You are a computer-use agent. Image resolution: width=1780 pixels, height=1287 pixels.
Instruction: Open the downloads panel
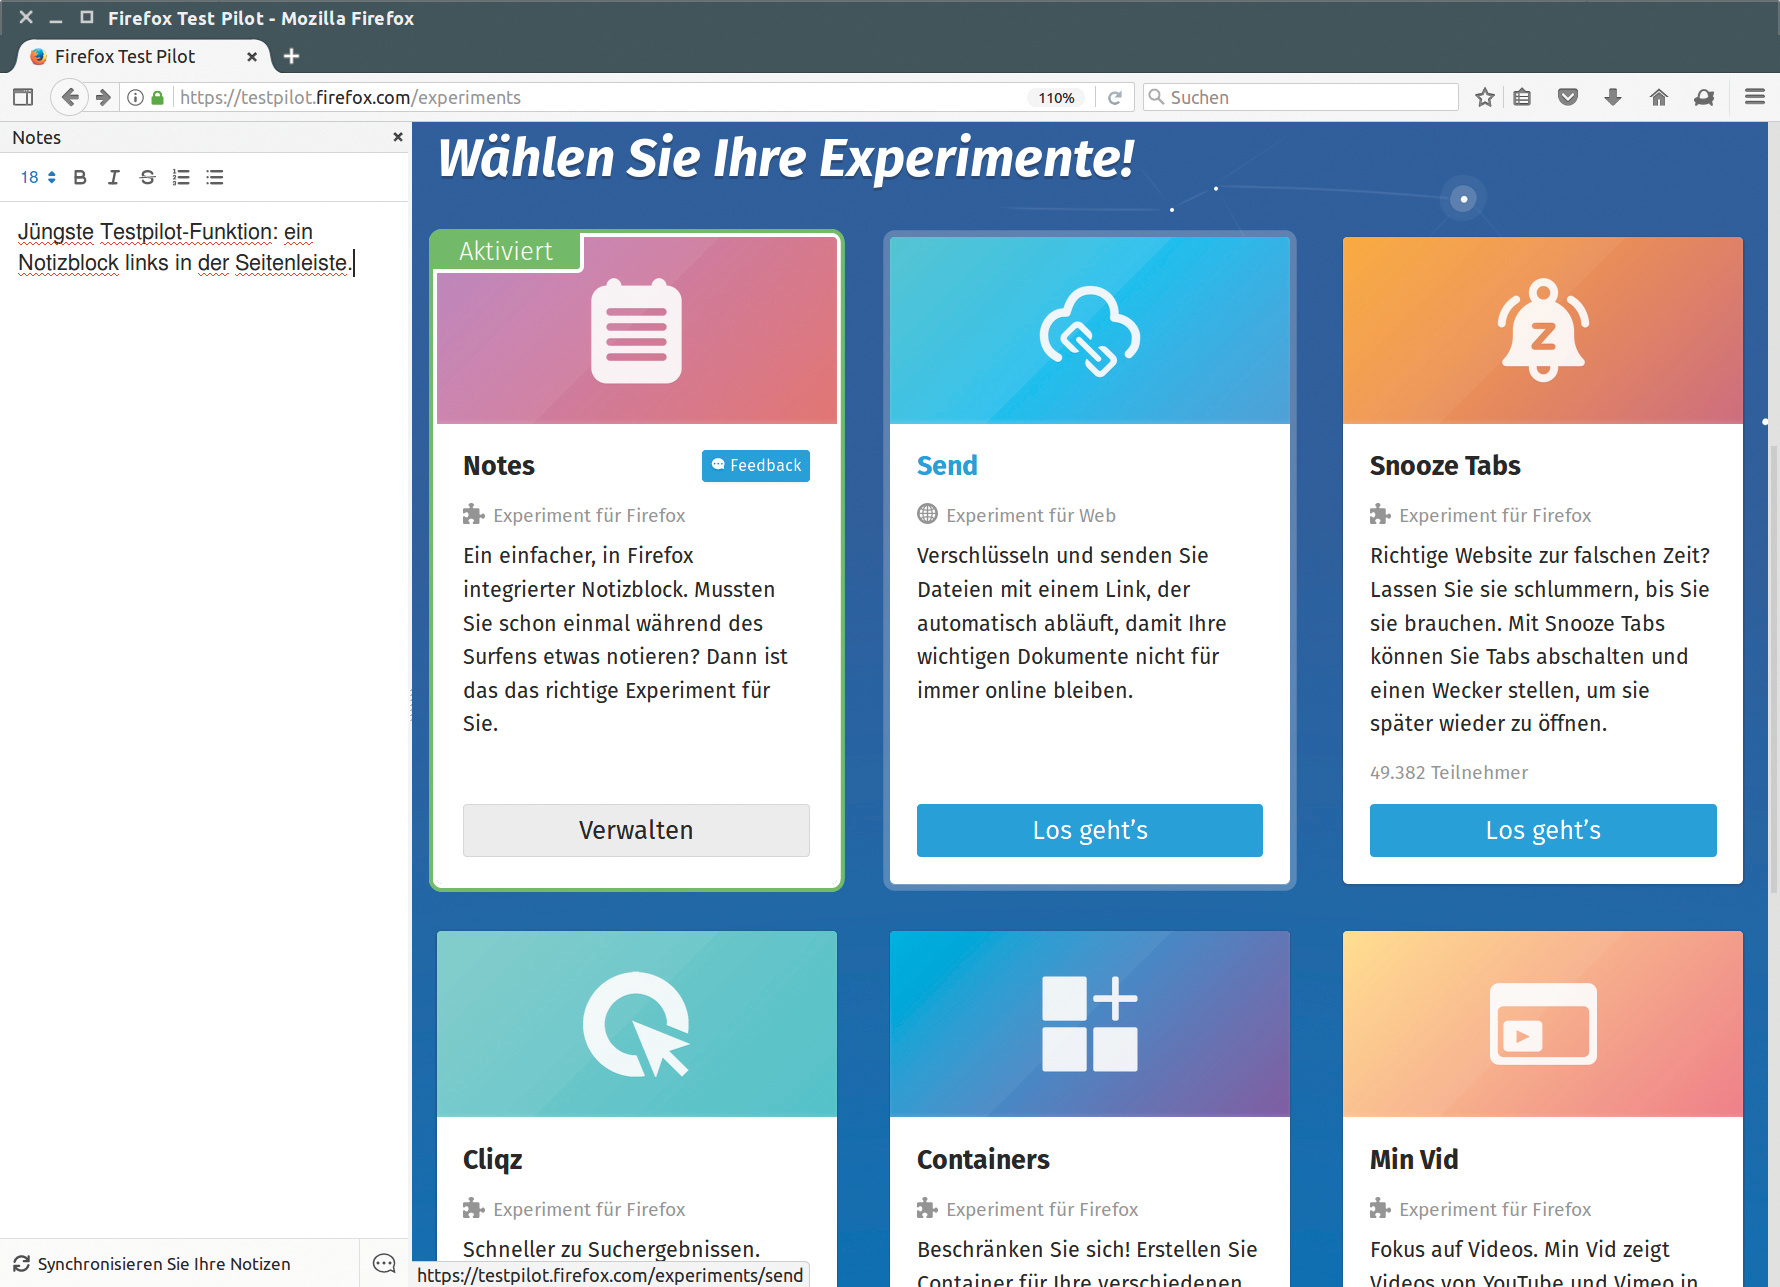coord(1613,97)
